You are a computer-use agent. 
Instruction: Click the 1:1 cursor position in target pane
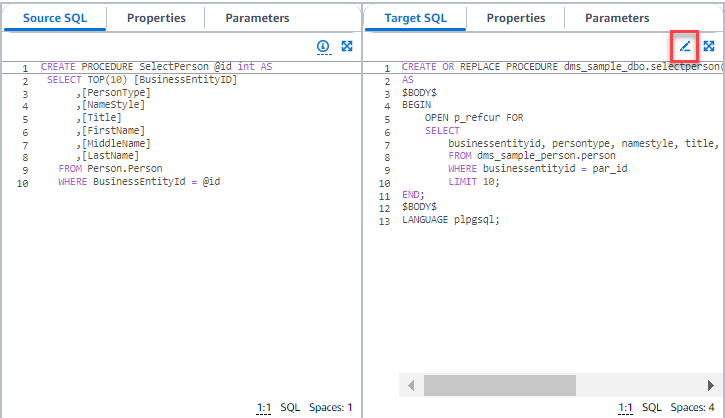coord(626,407)
